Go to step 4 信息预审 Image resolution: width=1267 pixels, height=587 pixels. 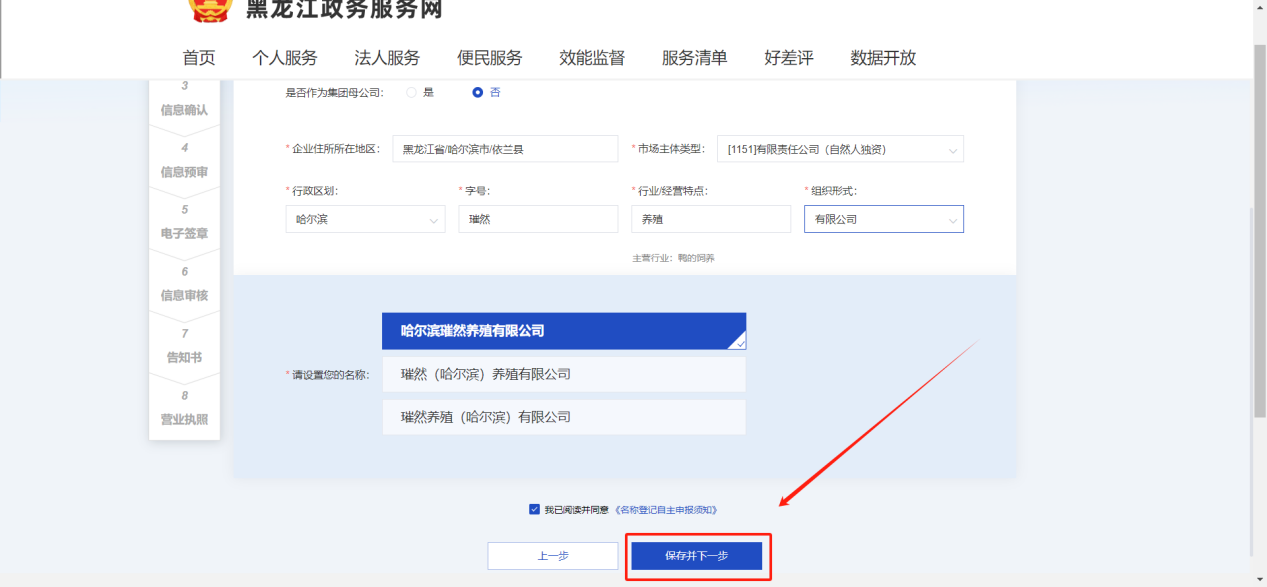[184, 161]
